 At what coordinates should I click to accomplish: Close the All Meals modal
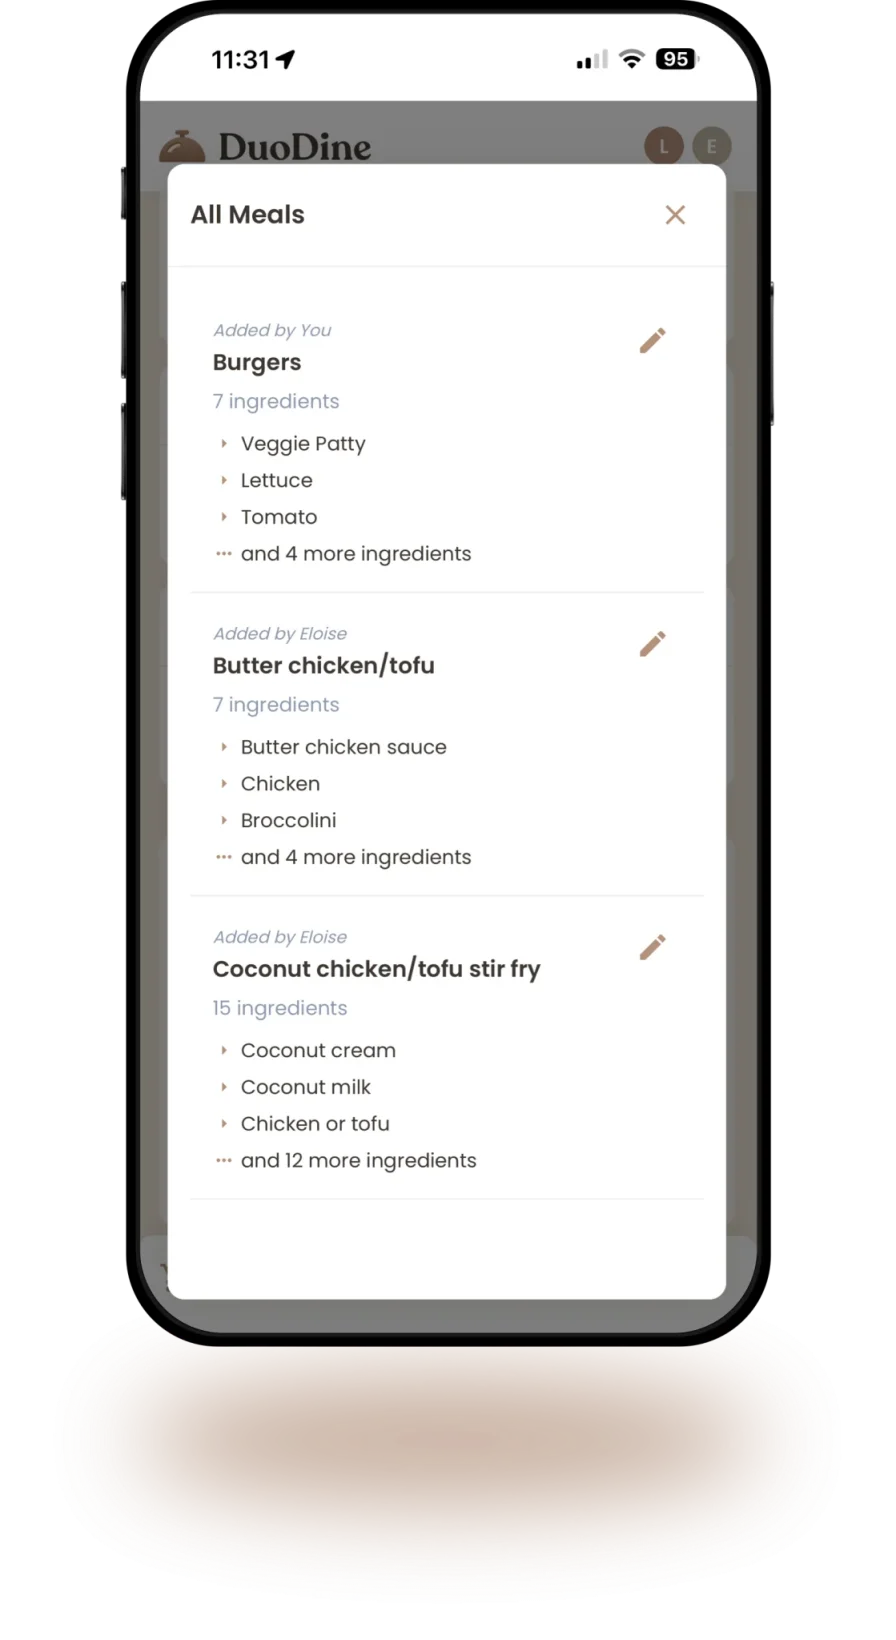(x=675, y=215)
